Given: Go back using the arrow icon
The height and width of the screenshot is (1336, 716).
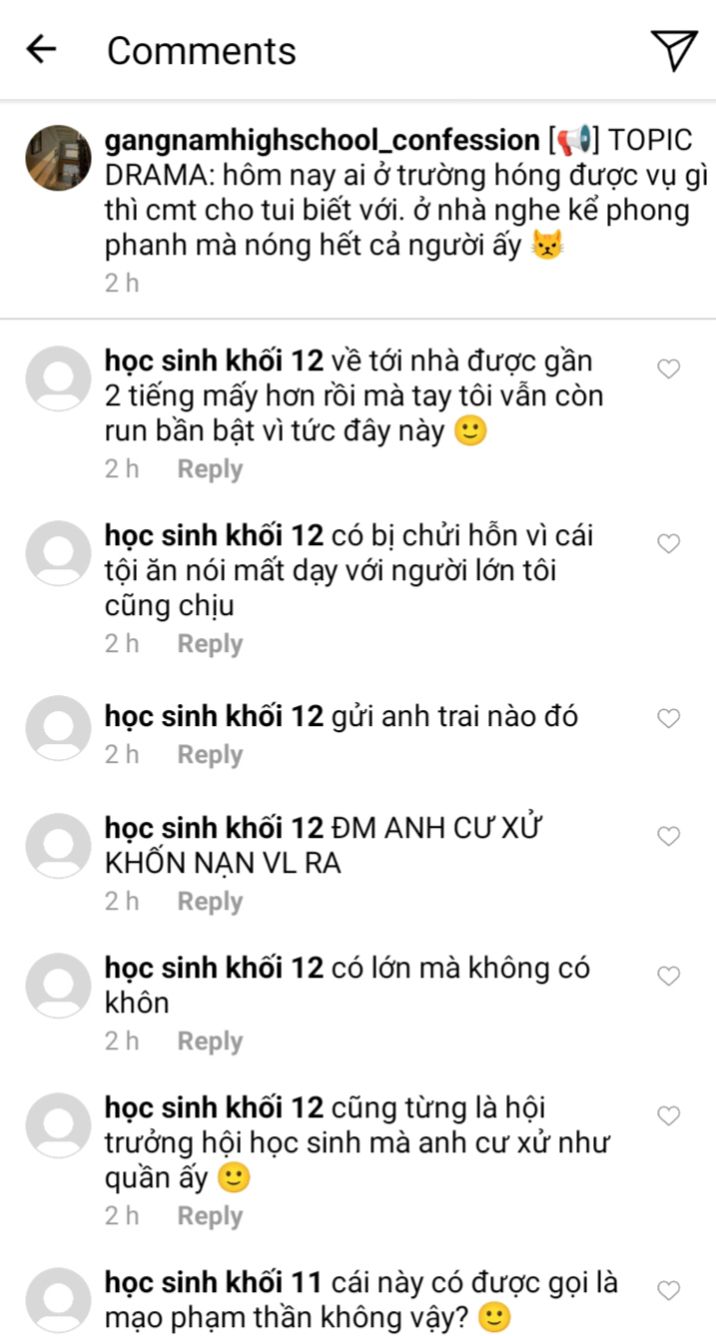Looking at the screenshot, I should [x=41, y=49].
